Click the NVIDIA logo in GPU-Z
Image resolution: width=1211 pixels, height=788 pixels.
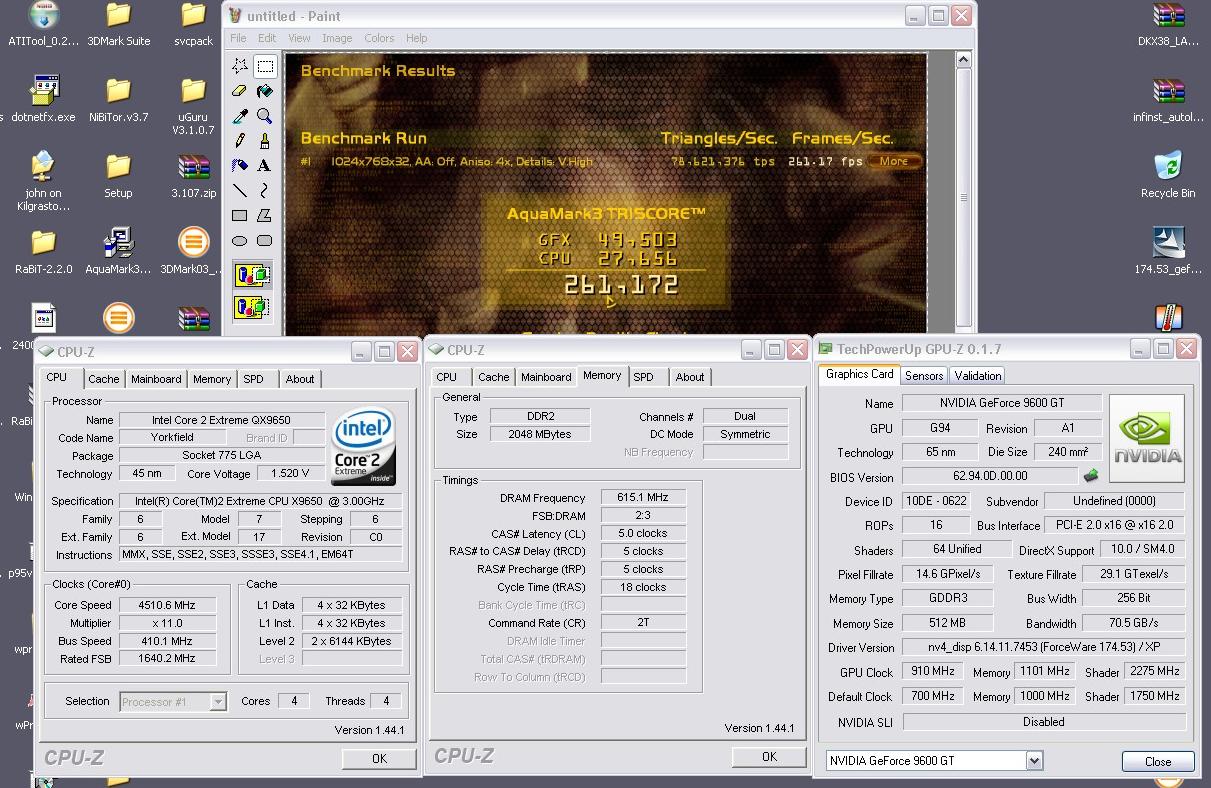(x=1147, y=439)
